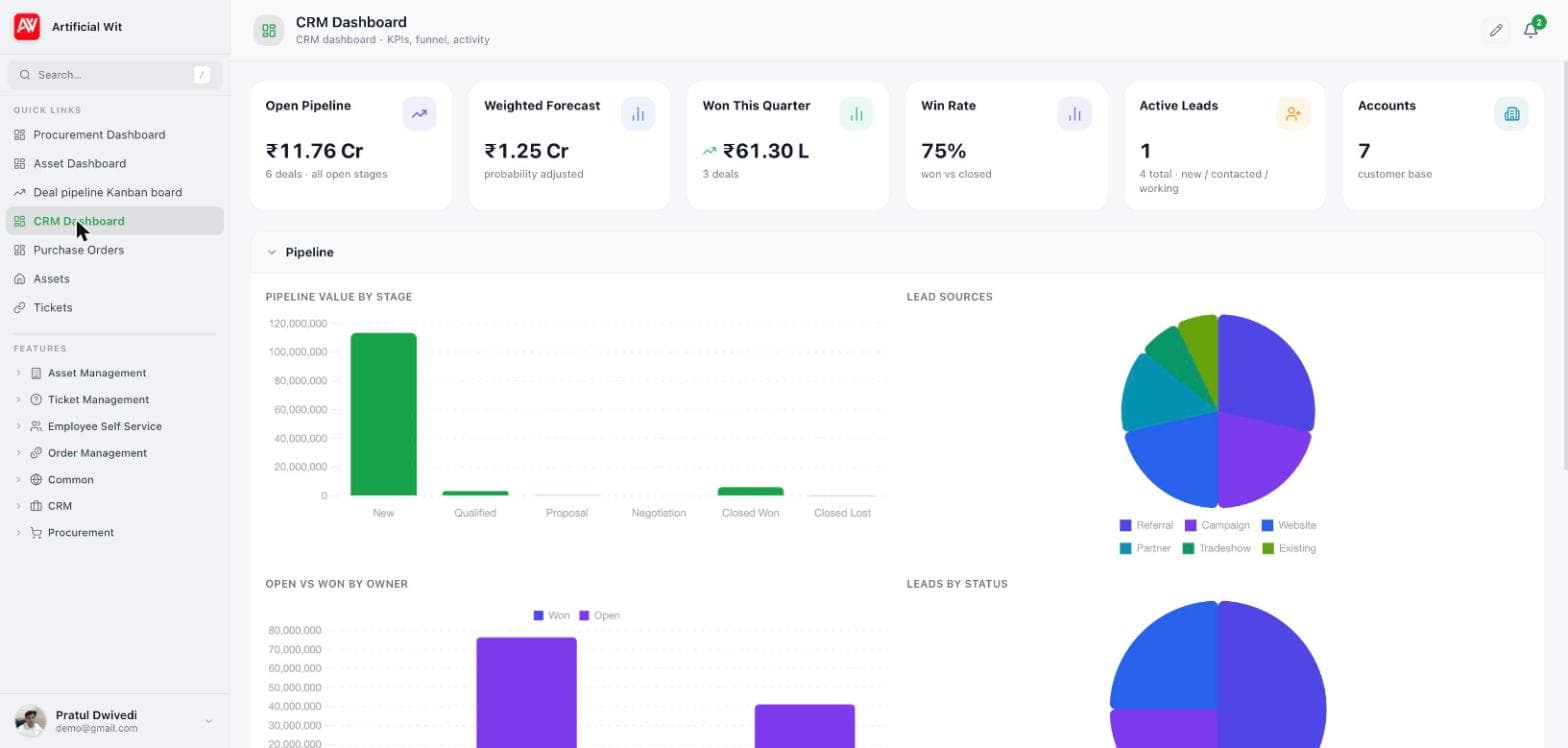Click the Active Leads user-plus icon

point(1293,114)
